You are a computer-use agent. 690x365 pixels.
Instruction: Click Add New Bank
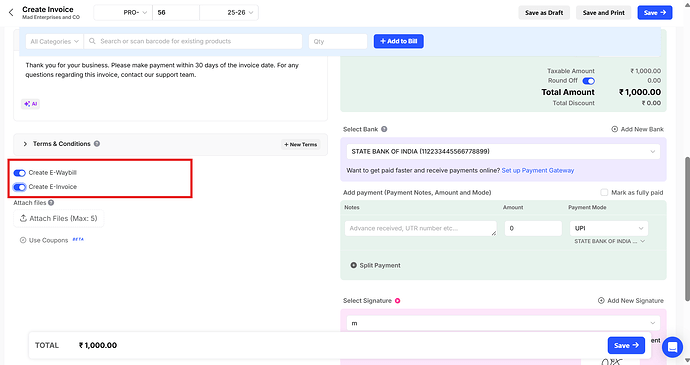(x=637, y=129)
